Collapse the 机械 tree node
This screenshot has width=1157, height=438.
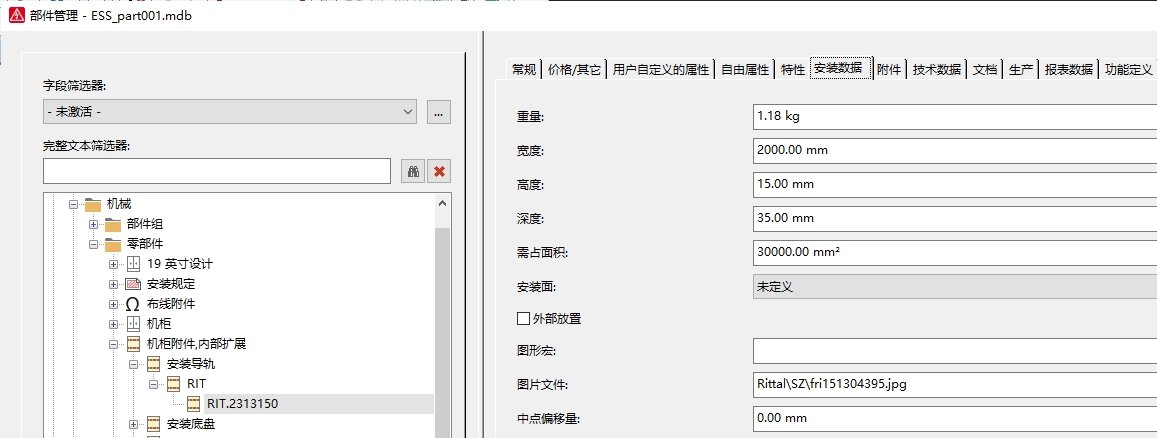pyautogui.click(x=73, y=204)
